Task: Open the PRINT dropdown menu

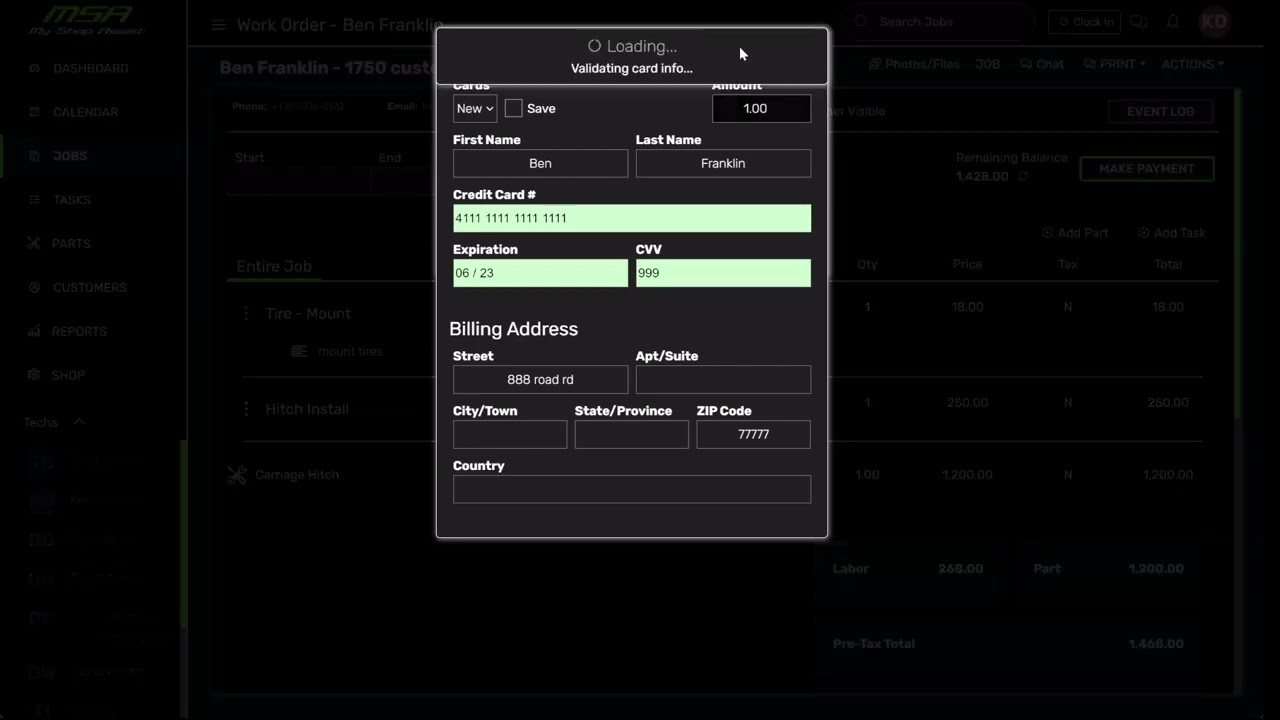Action: (1115, 64)
